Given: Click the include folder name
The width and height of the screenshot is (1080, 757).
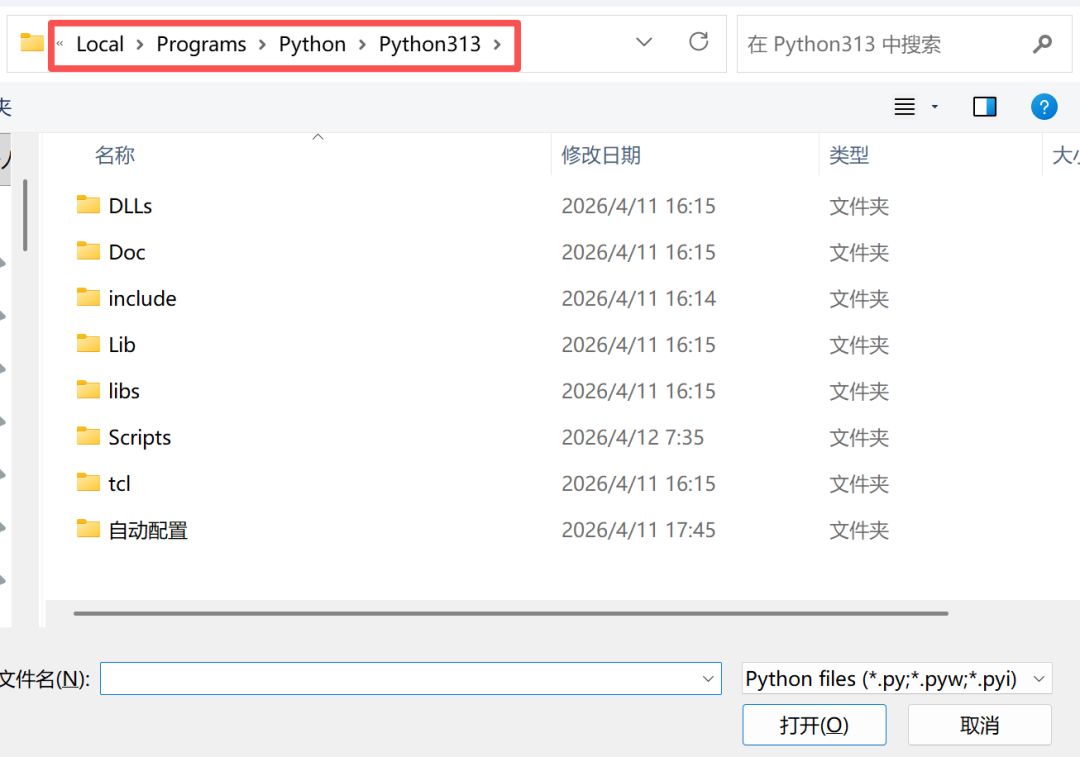Looking at the screenshot, I should tap(142, 298).
